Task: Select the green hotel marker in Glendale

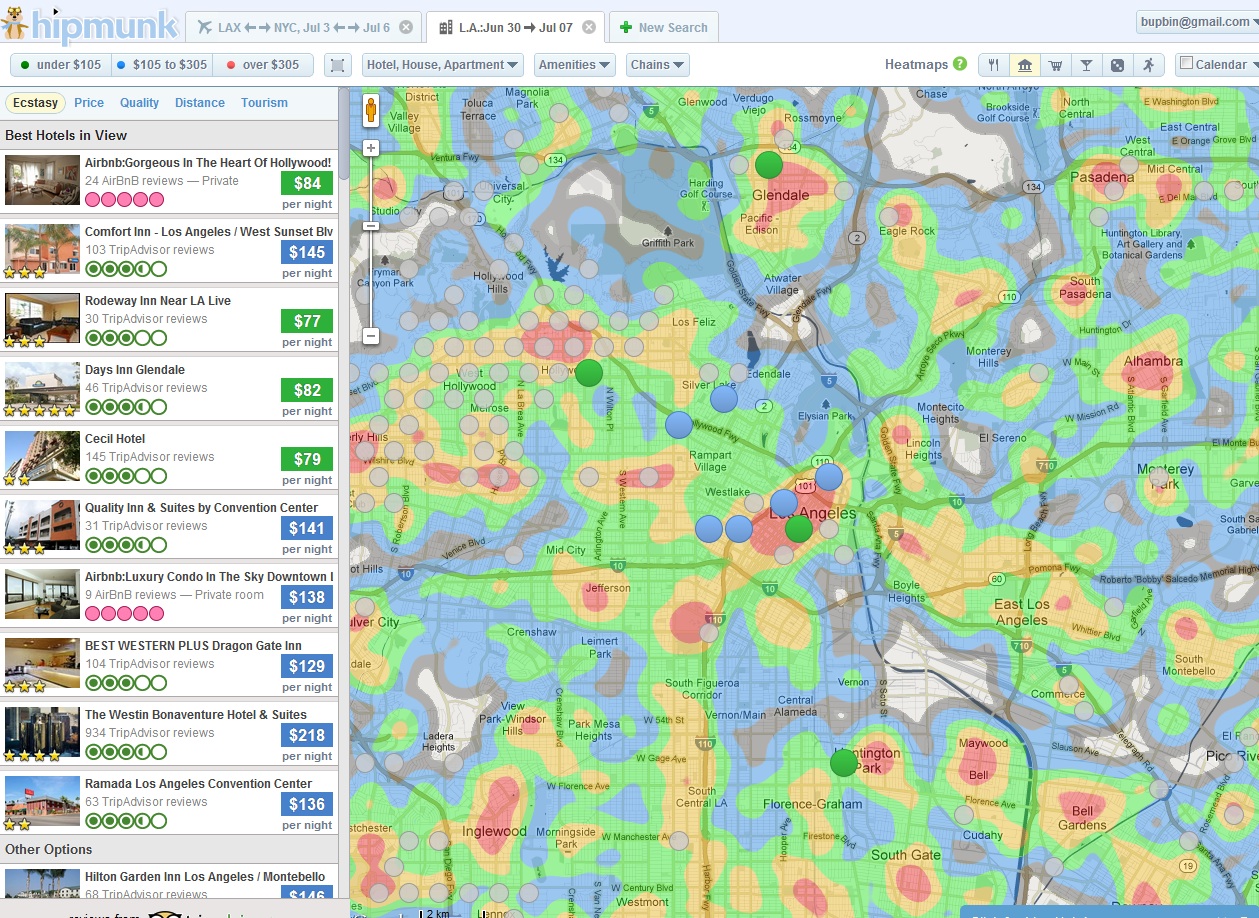Action: (768, 165)
